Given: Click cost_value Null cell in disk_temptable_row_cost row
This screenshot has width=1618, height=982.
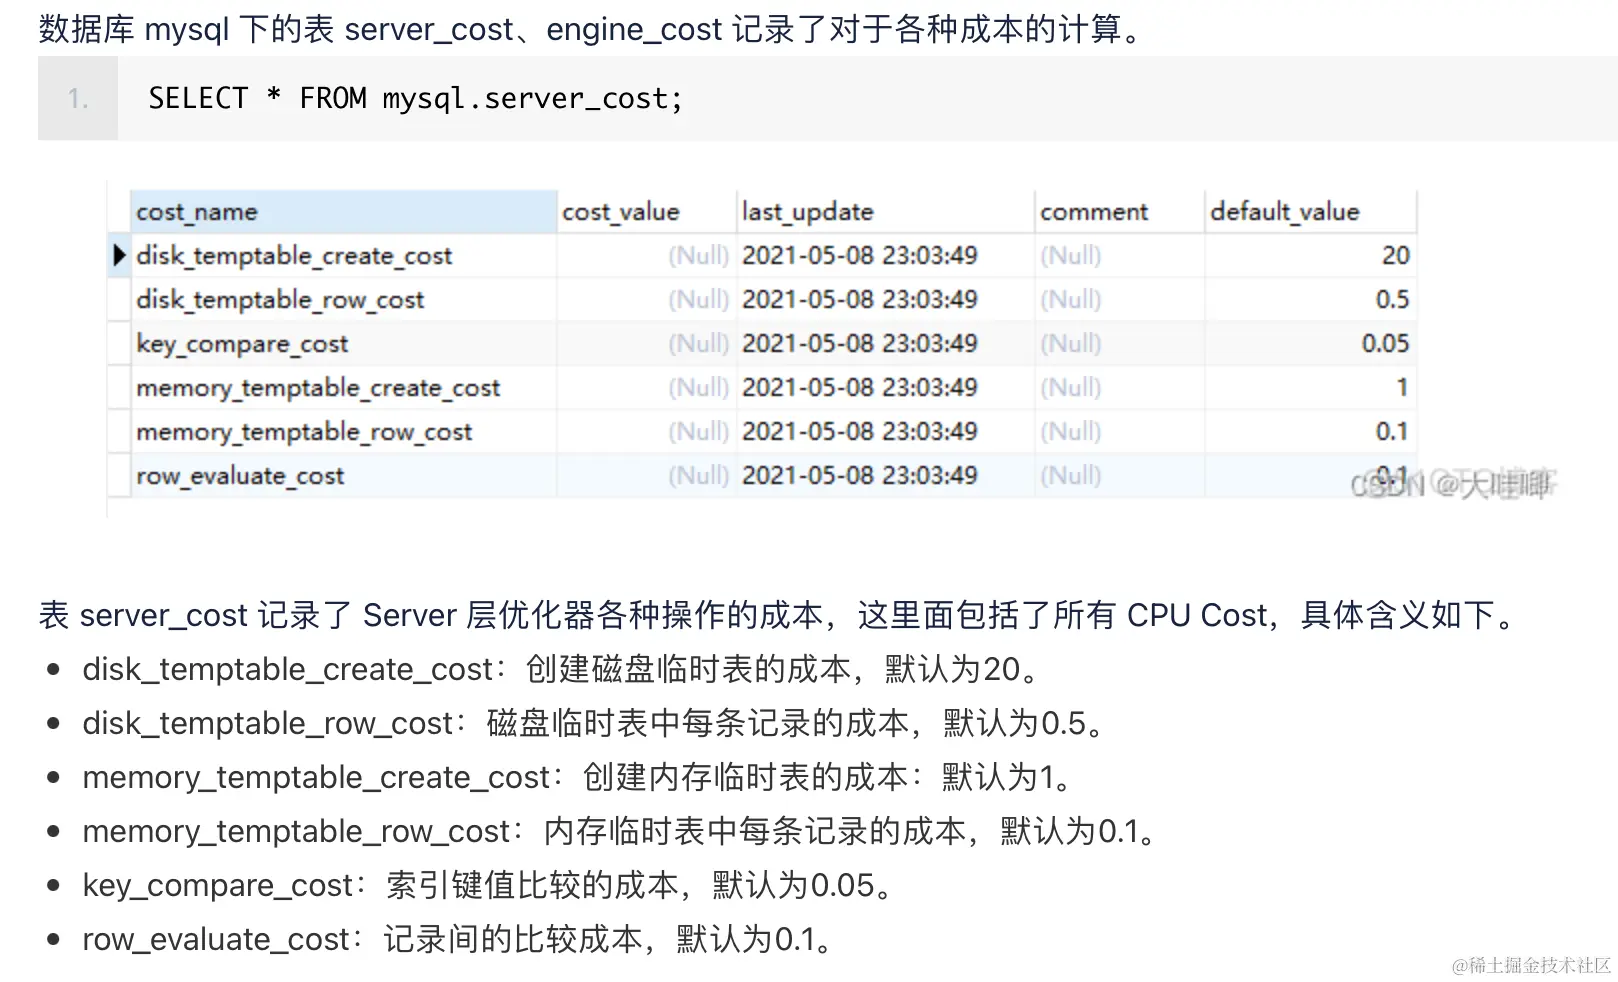Looking at the screenshot, I should coord(646,300).
